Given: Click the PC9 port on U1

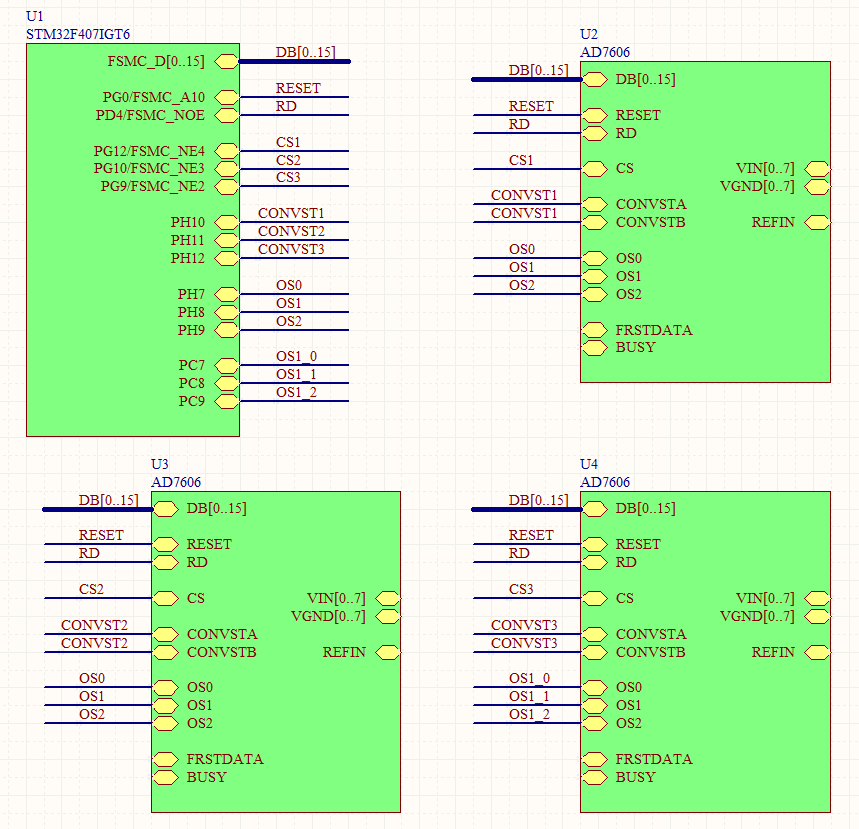Looking at the screenshot, I should [x=226, y=402].
